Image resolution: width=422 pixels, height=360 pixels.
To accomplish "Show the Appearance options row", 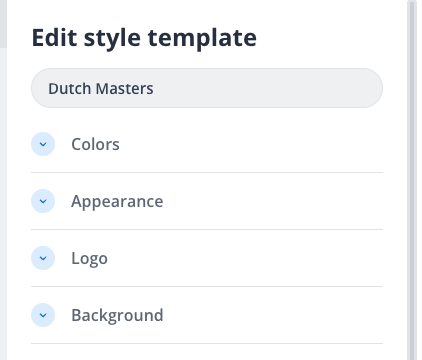I will [x=207, y=201].
